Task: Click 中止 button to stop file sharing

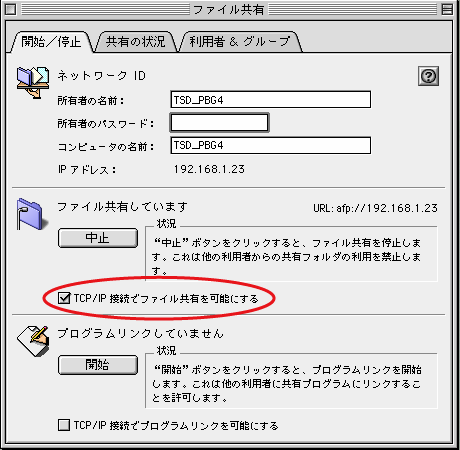Action: [98, 238]
